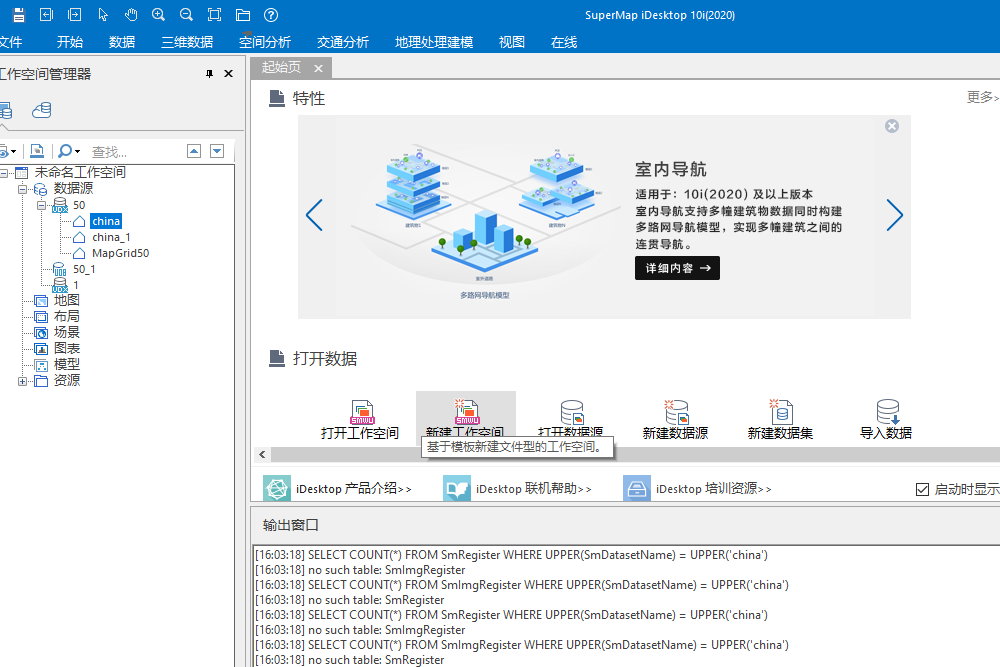1000x667 pixels.
Task: Select the china_1 dataset
Action: (x=111, y=237)
